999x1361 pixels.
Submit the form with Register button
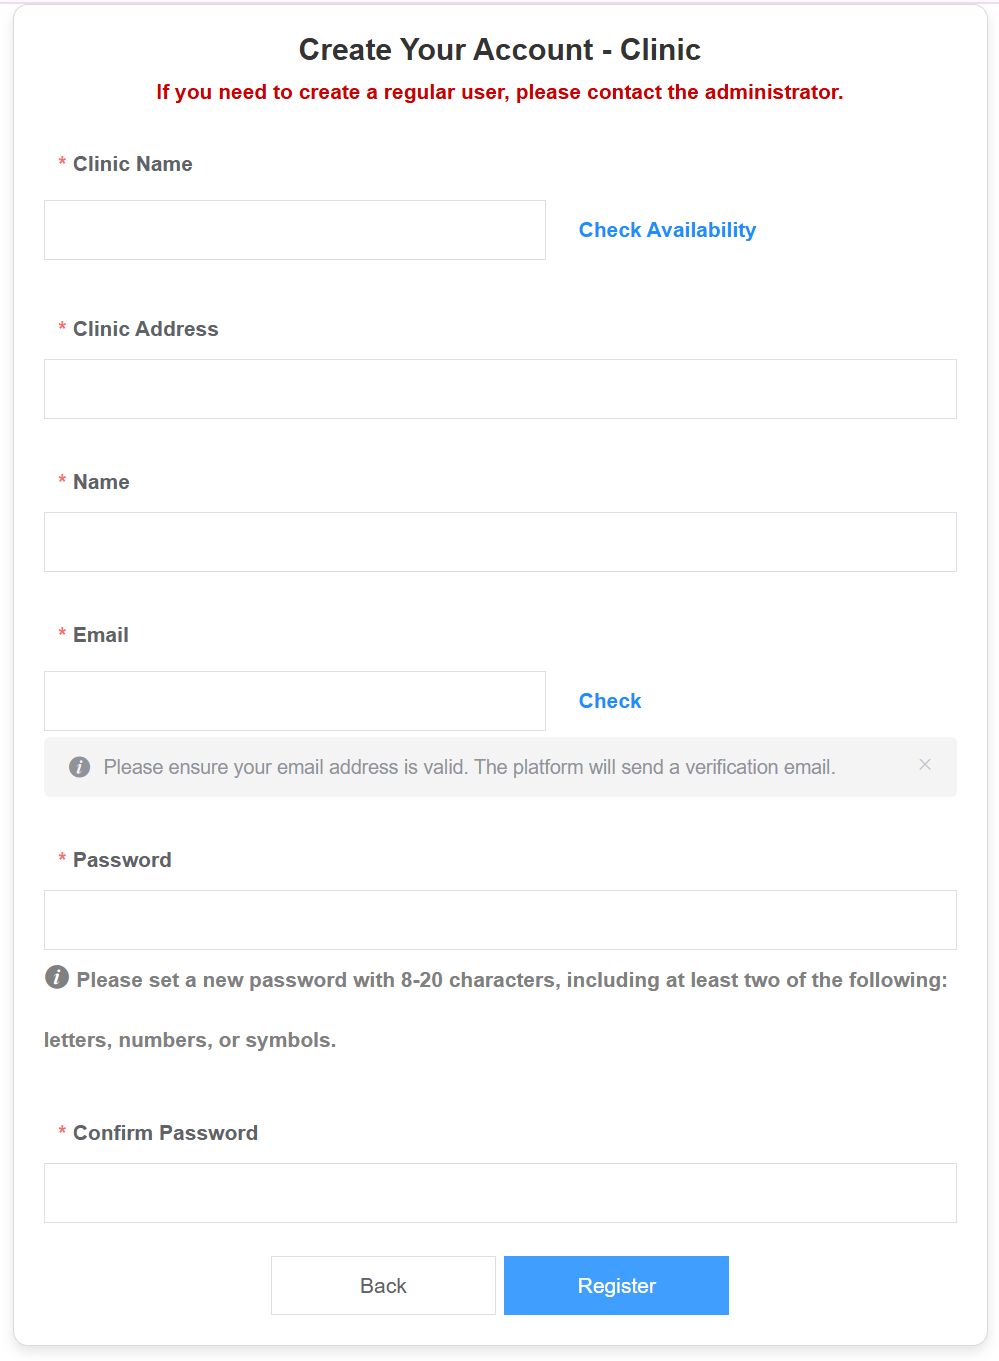click(616, 1286)
